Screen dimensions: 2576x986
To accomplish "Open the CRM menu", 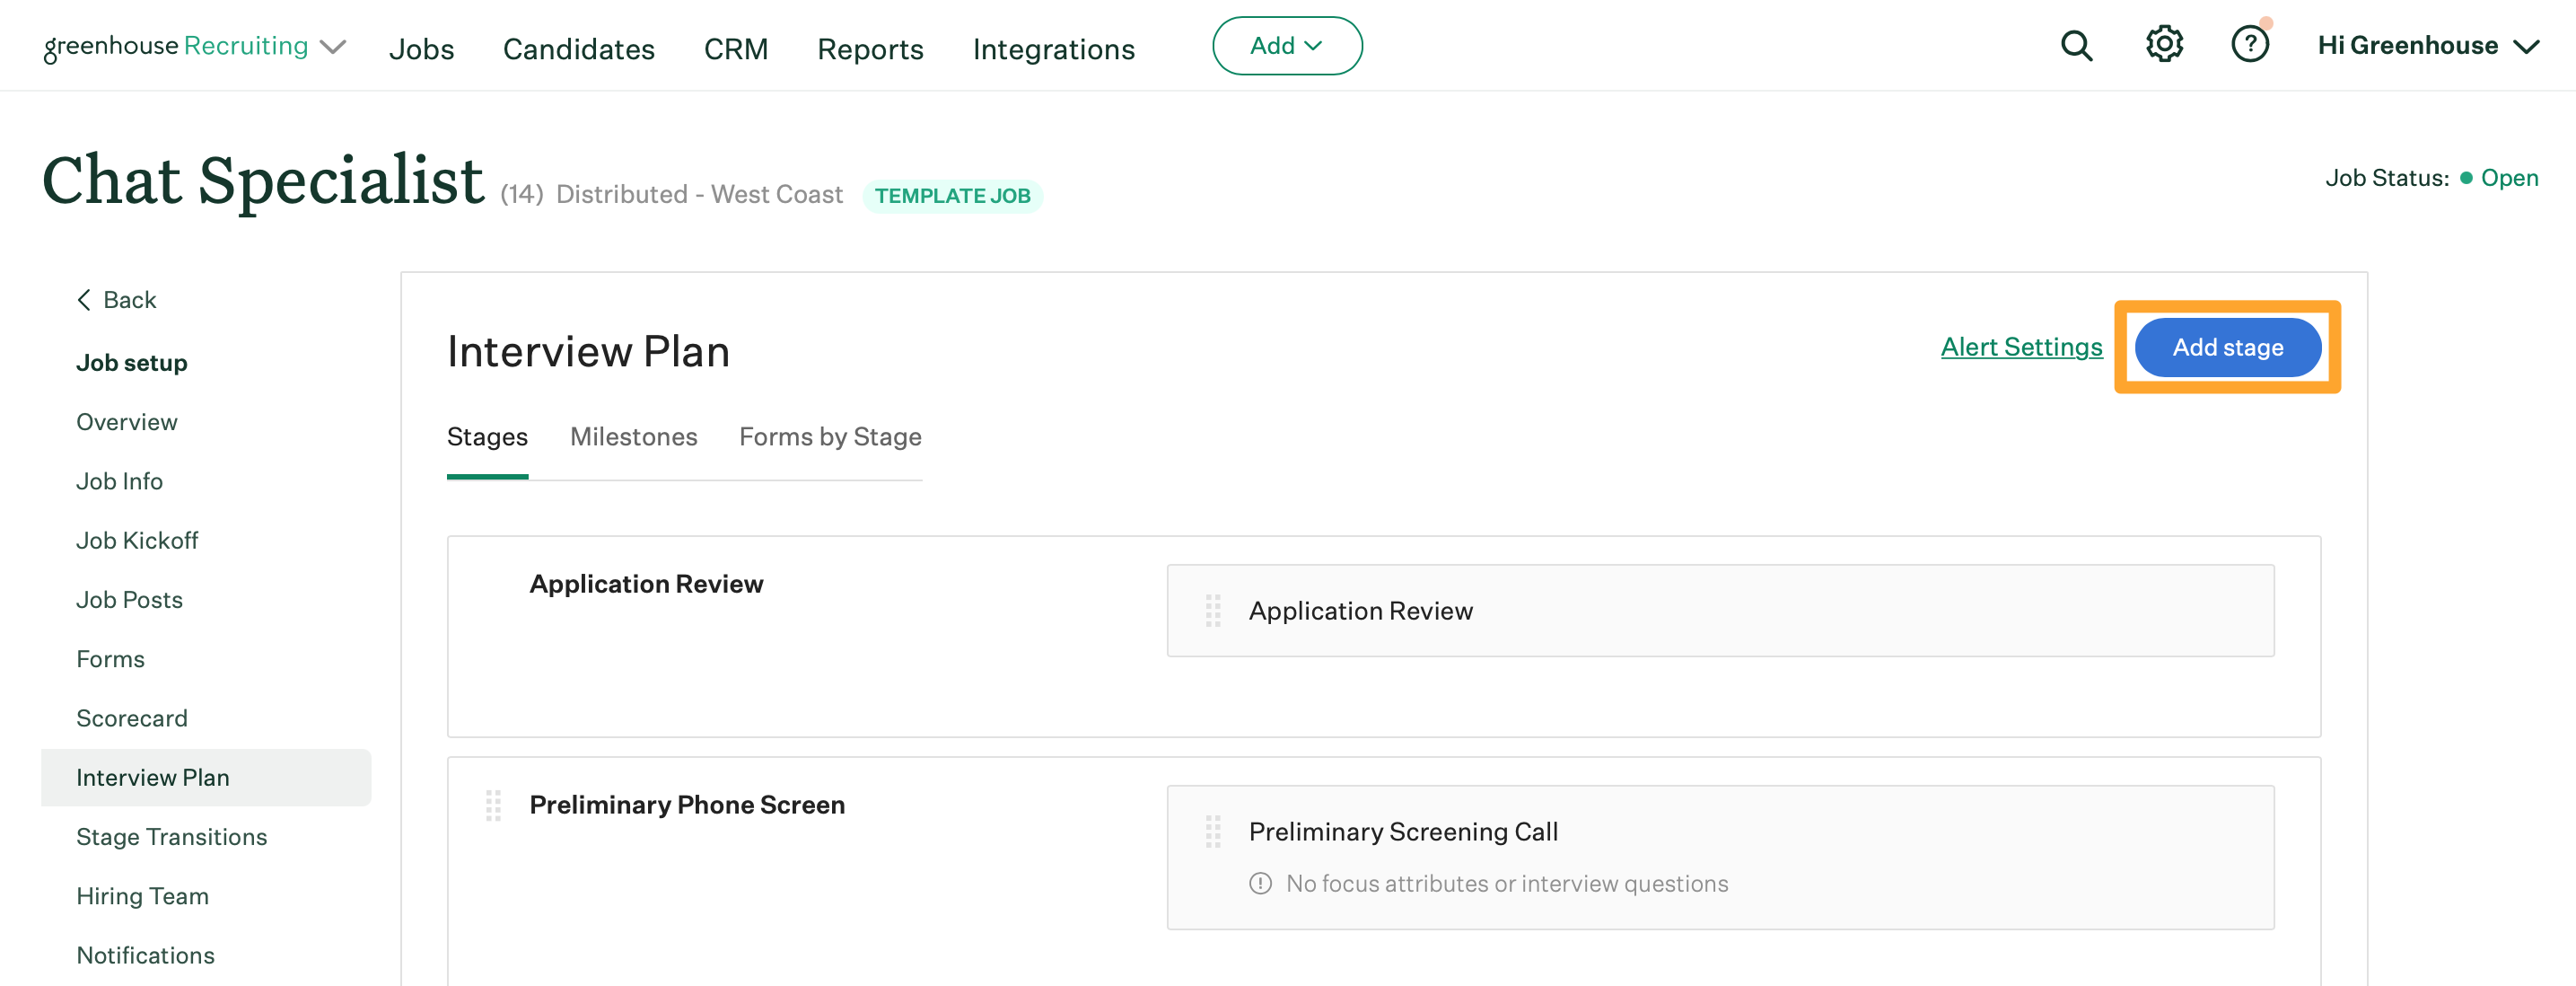I will point(736,49).
